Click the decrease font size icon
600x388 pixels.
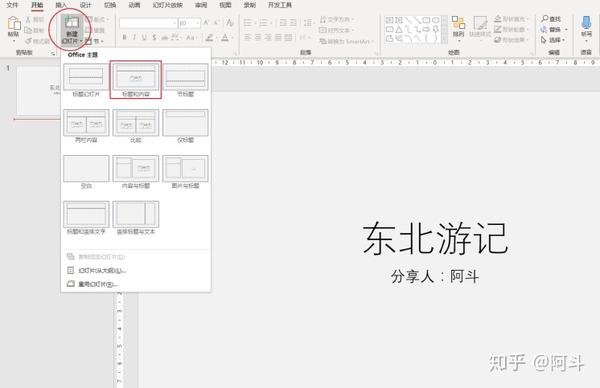216,23
